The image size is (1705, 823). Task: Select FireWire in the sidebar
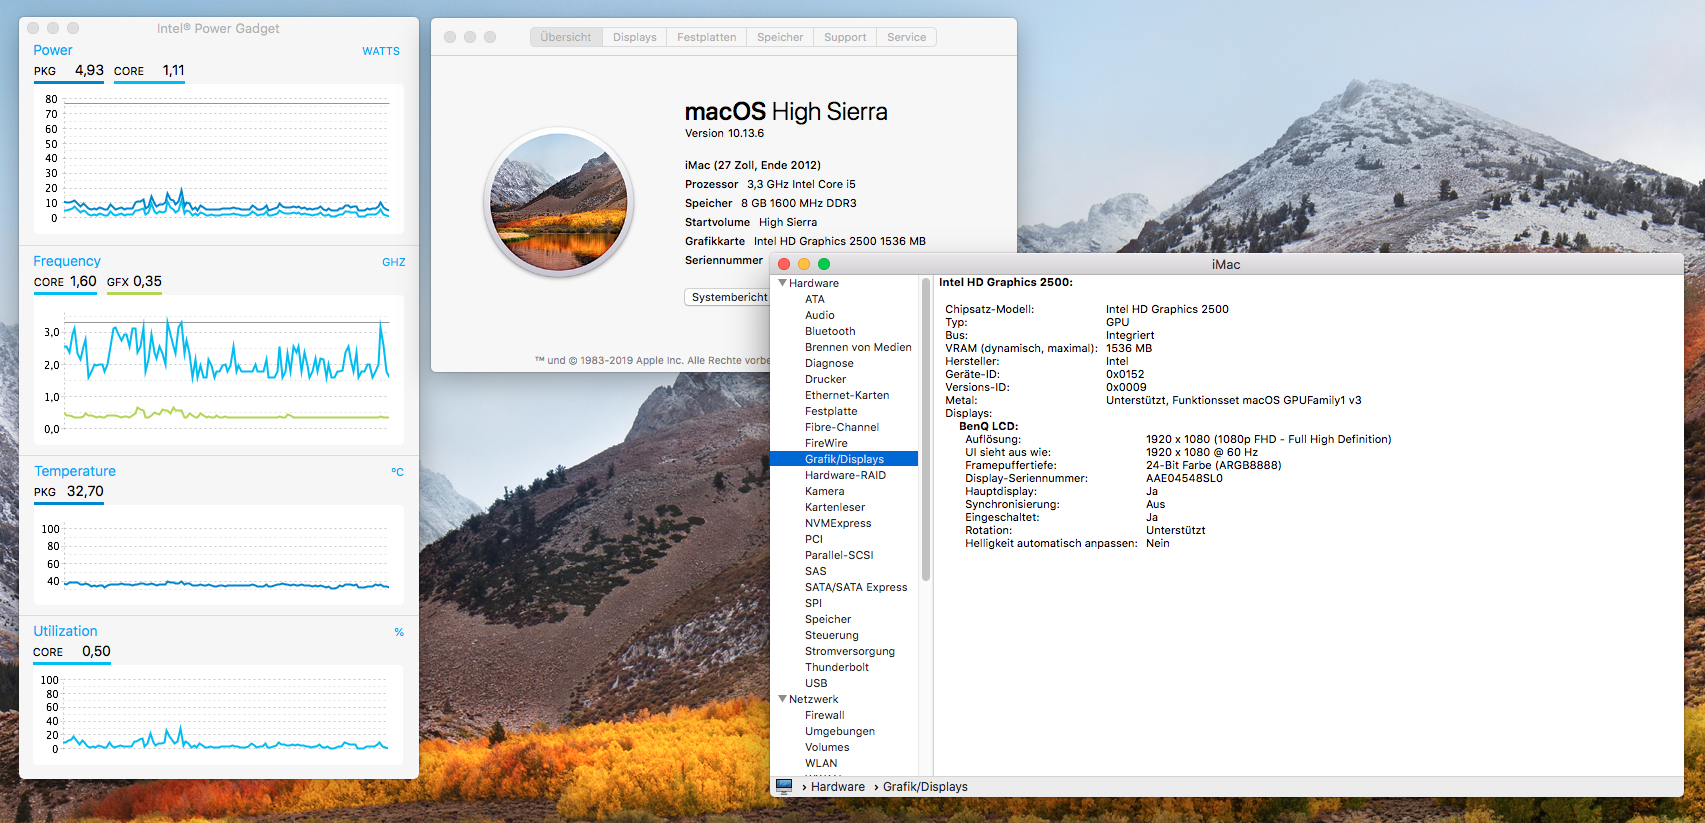826,443
